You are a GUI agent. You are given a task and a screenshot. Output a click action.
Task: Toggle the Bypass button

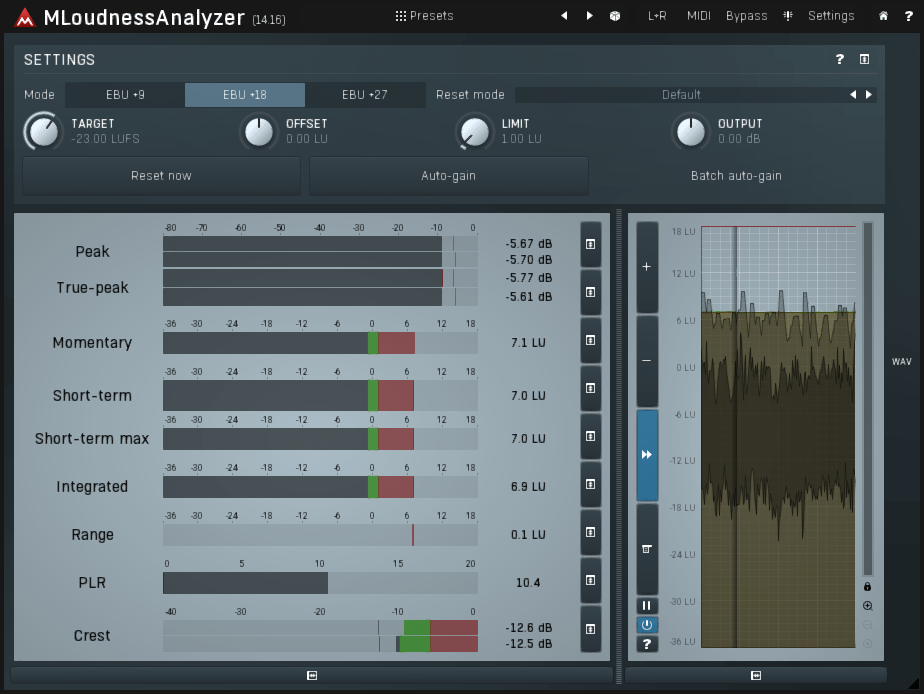click(x=746, y=16)
